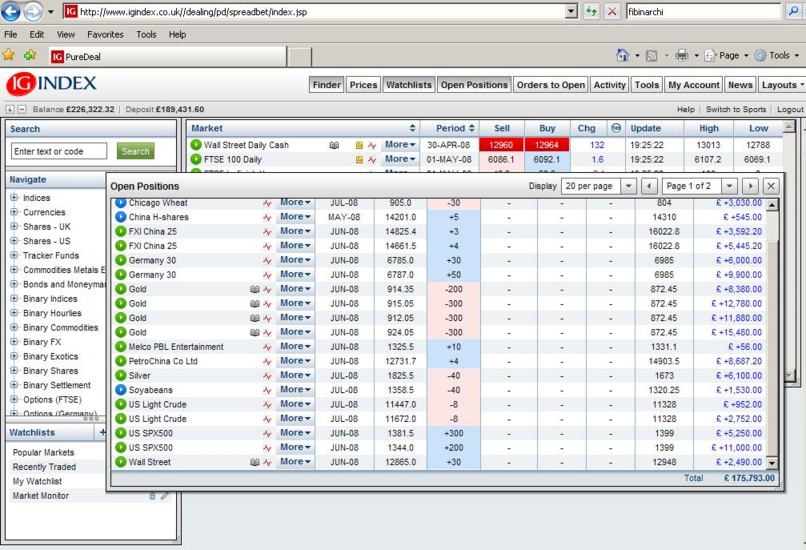Click the green Refresh page icon
806x550 pixels.
point(591,11)
